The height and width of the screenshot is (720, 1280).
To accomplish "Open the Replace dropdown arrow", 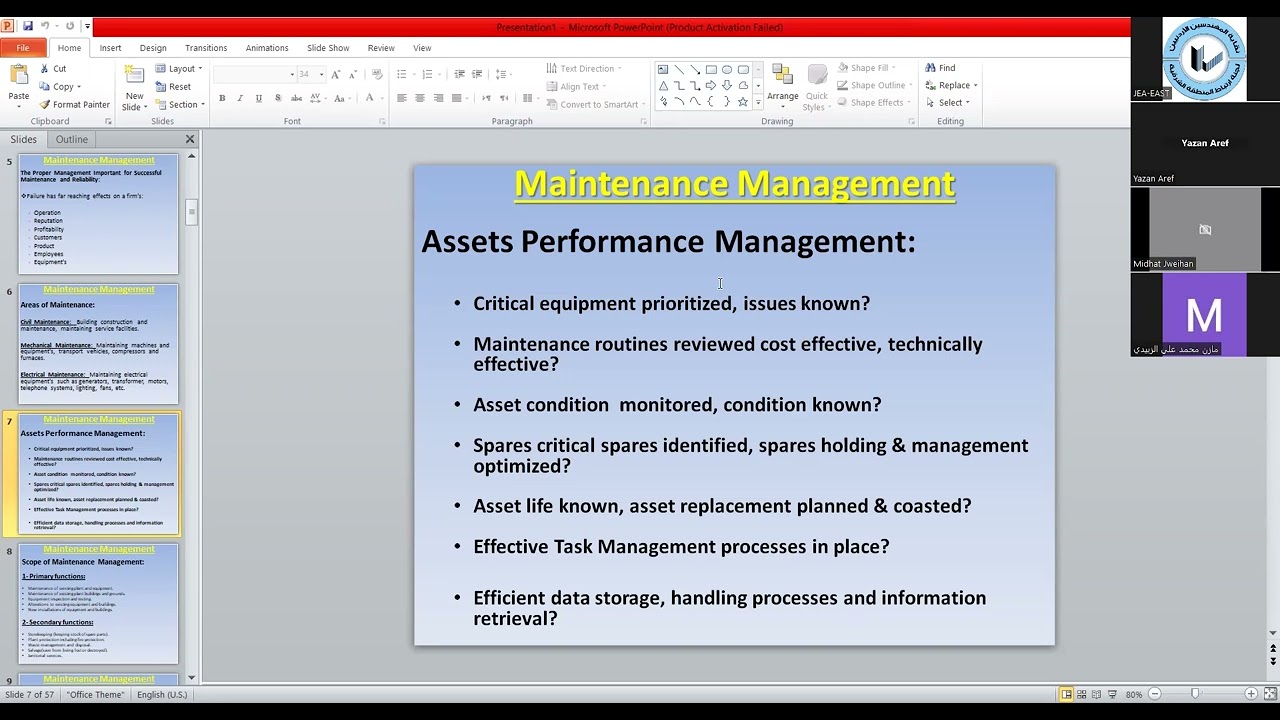I will pos(975,86).
